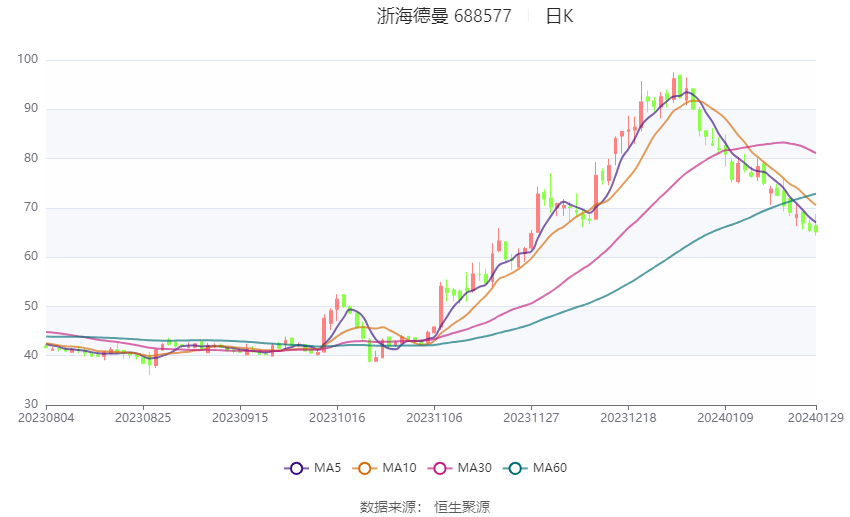Click the 日K label in title
Image resolution: width=850 pixels, height=517 pixels.
pos(559,16)
